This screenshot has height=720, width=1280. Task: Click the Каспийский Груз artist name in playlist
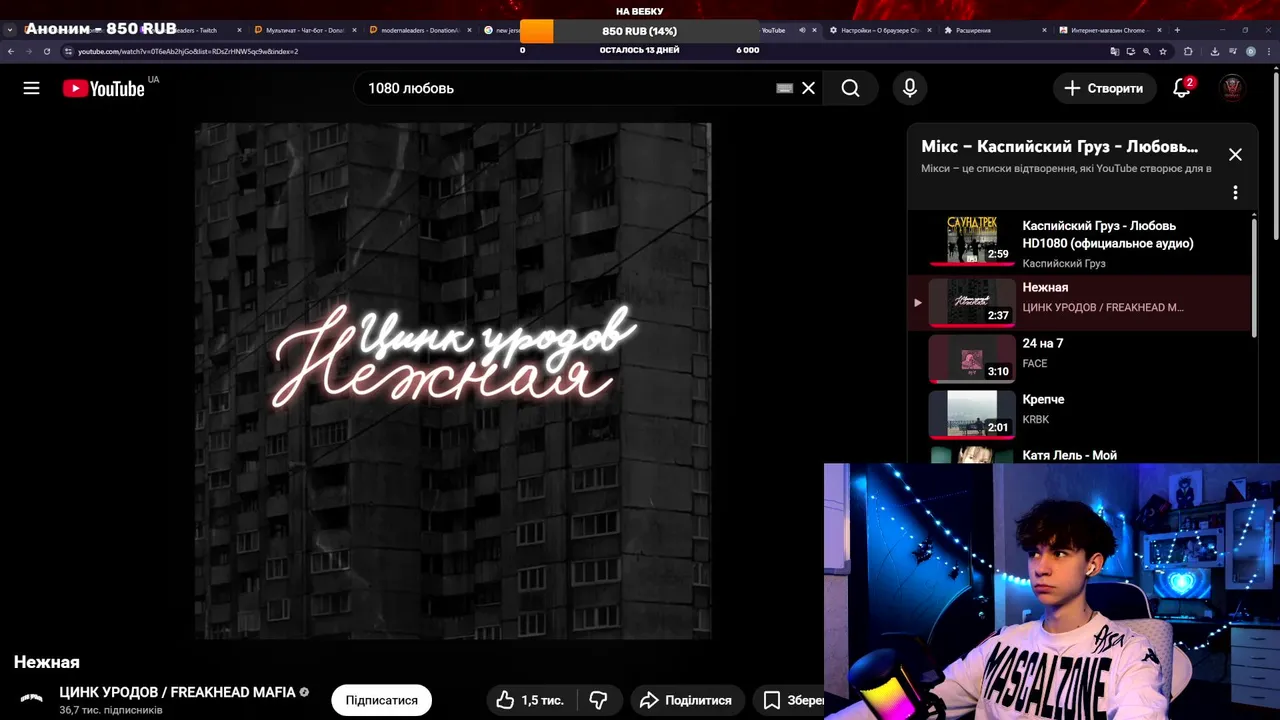click(1064, 264)
